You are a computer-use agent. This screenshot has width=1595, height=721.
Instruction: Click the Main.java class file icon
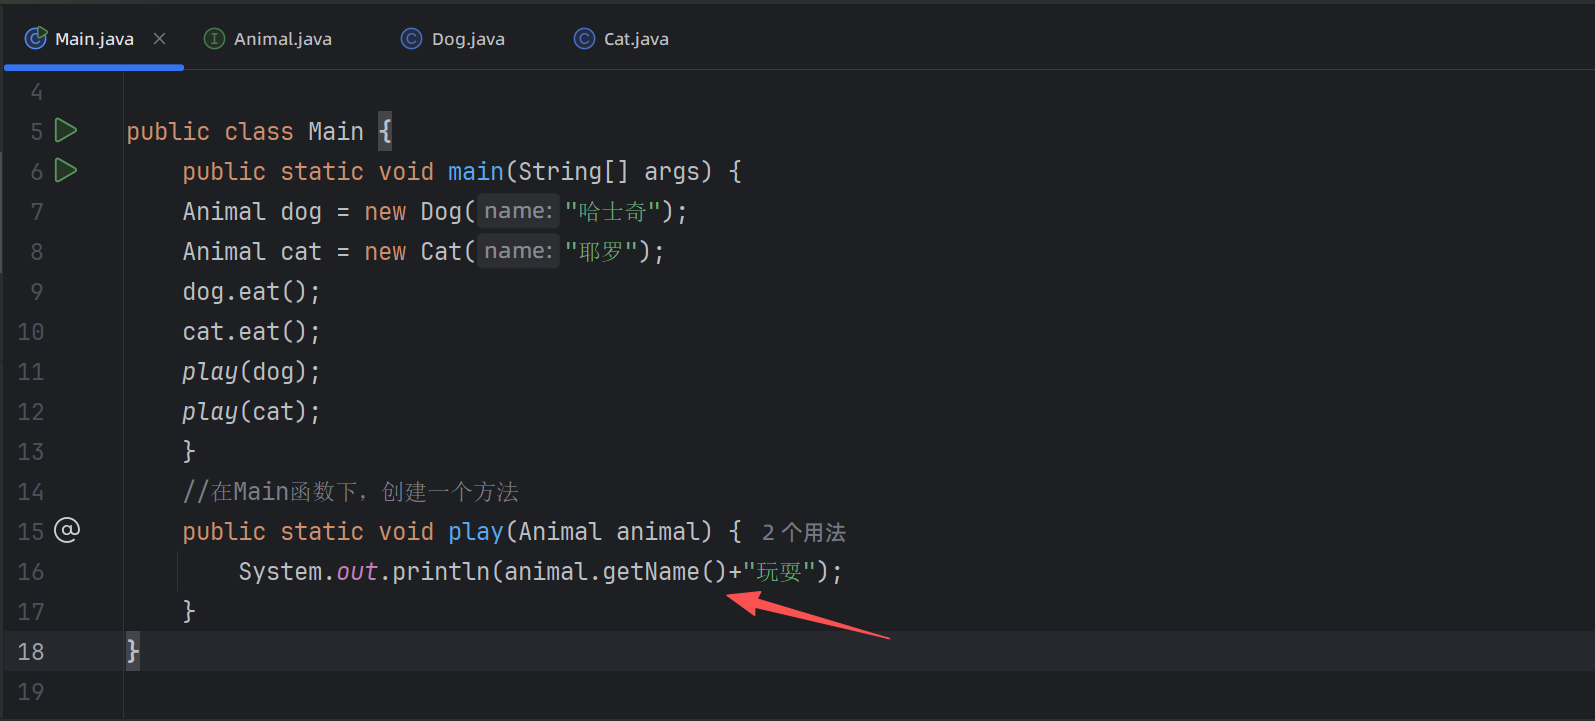coord(36,39)
